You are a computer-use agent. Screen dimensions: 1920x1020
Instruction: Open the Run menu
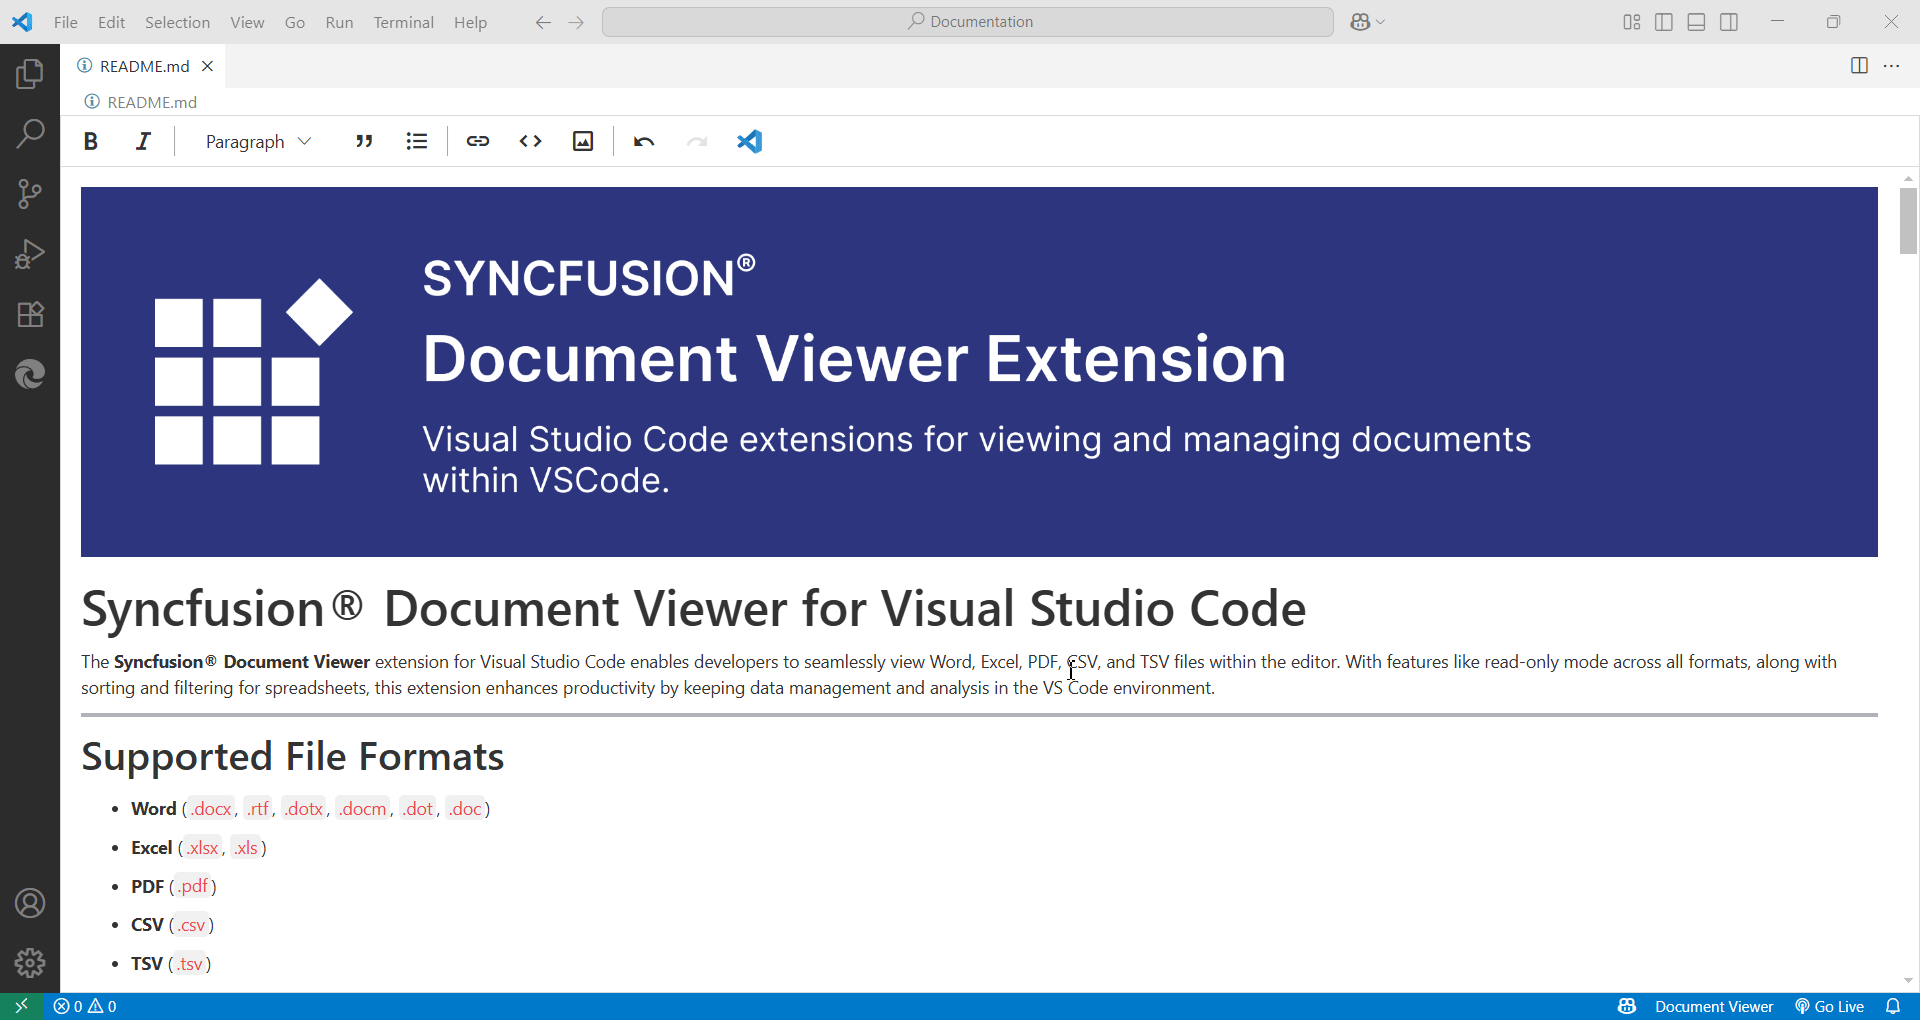[339, 22]
